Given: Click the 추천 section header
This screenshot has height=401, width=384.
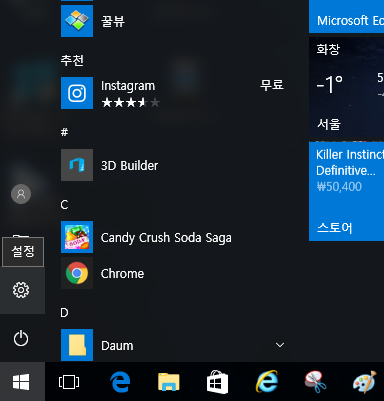Looking at the screenshot, I should (x=72, y=60).
